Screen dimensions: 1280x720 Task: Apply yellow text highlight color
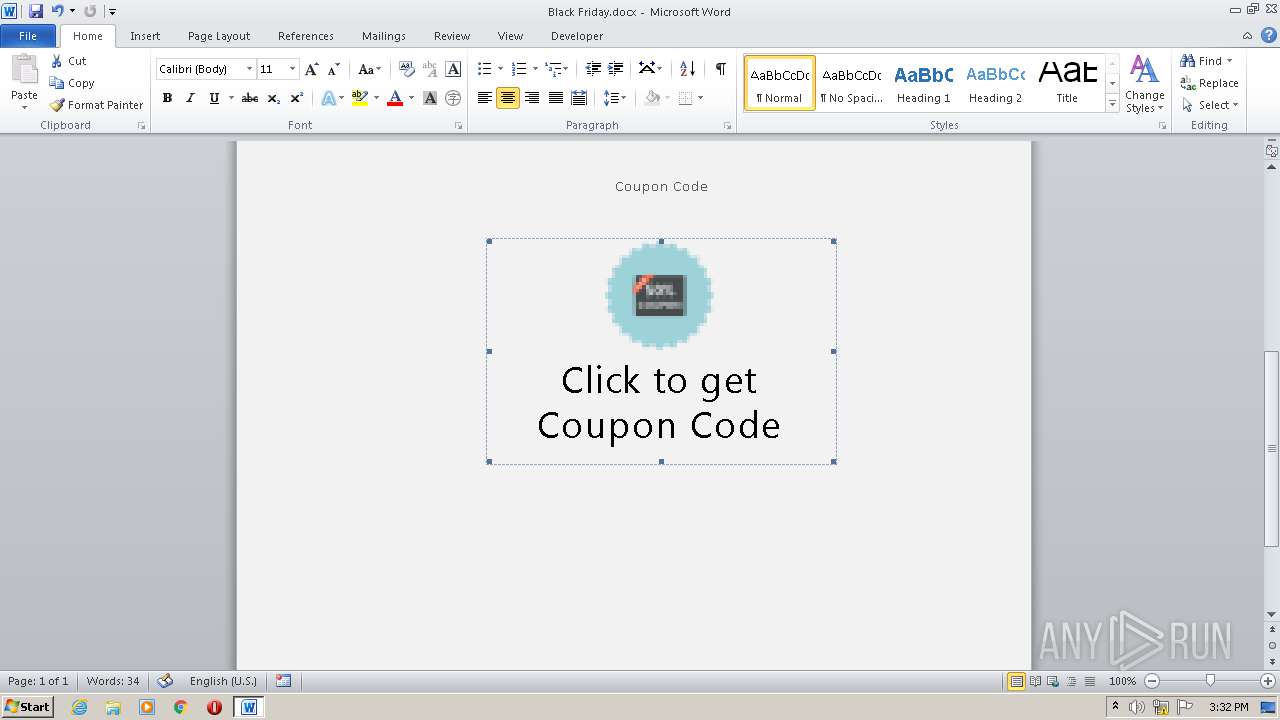360,98
